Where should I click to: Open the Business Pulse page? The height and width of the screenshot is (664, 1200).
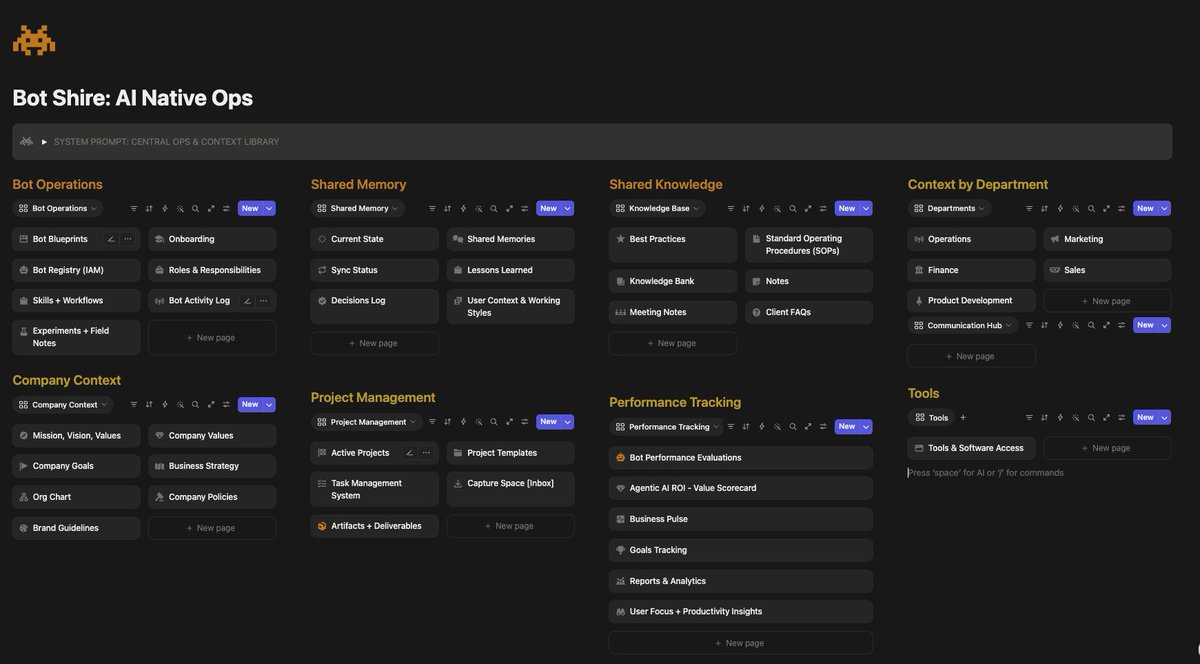(x=741, y=519)
